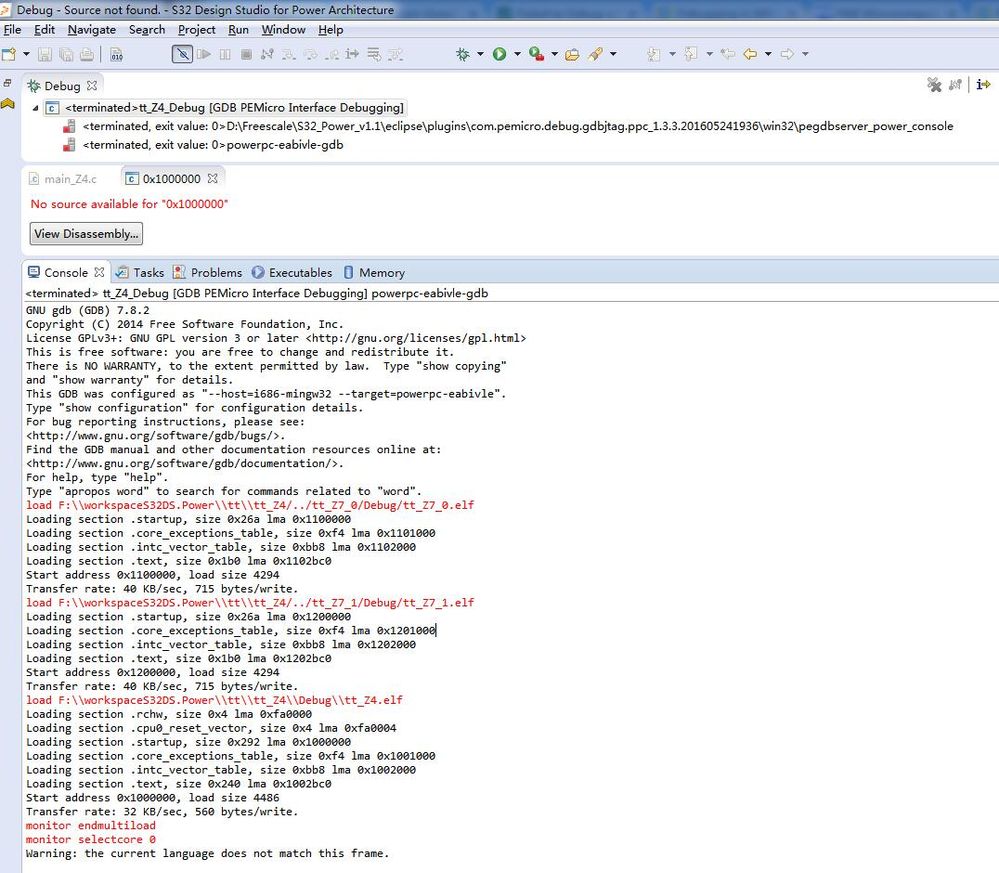Click the Drop To Frame toolbar icon

pos(374,54)
